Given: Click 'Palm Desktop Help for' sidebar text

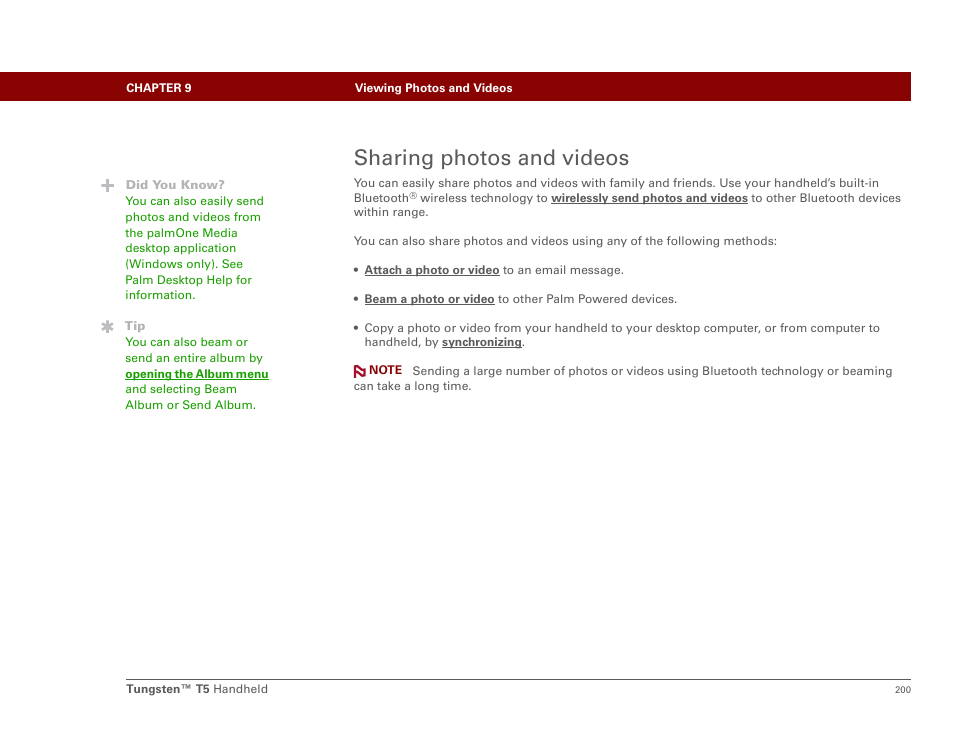Looking at the screenshot, I should click(x=189, y=280).
